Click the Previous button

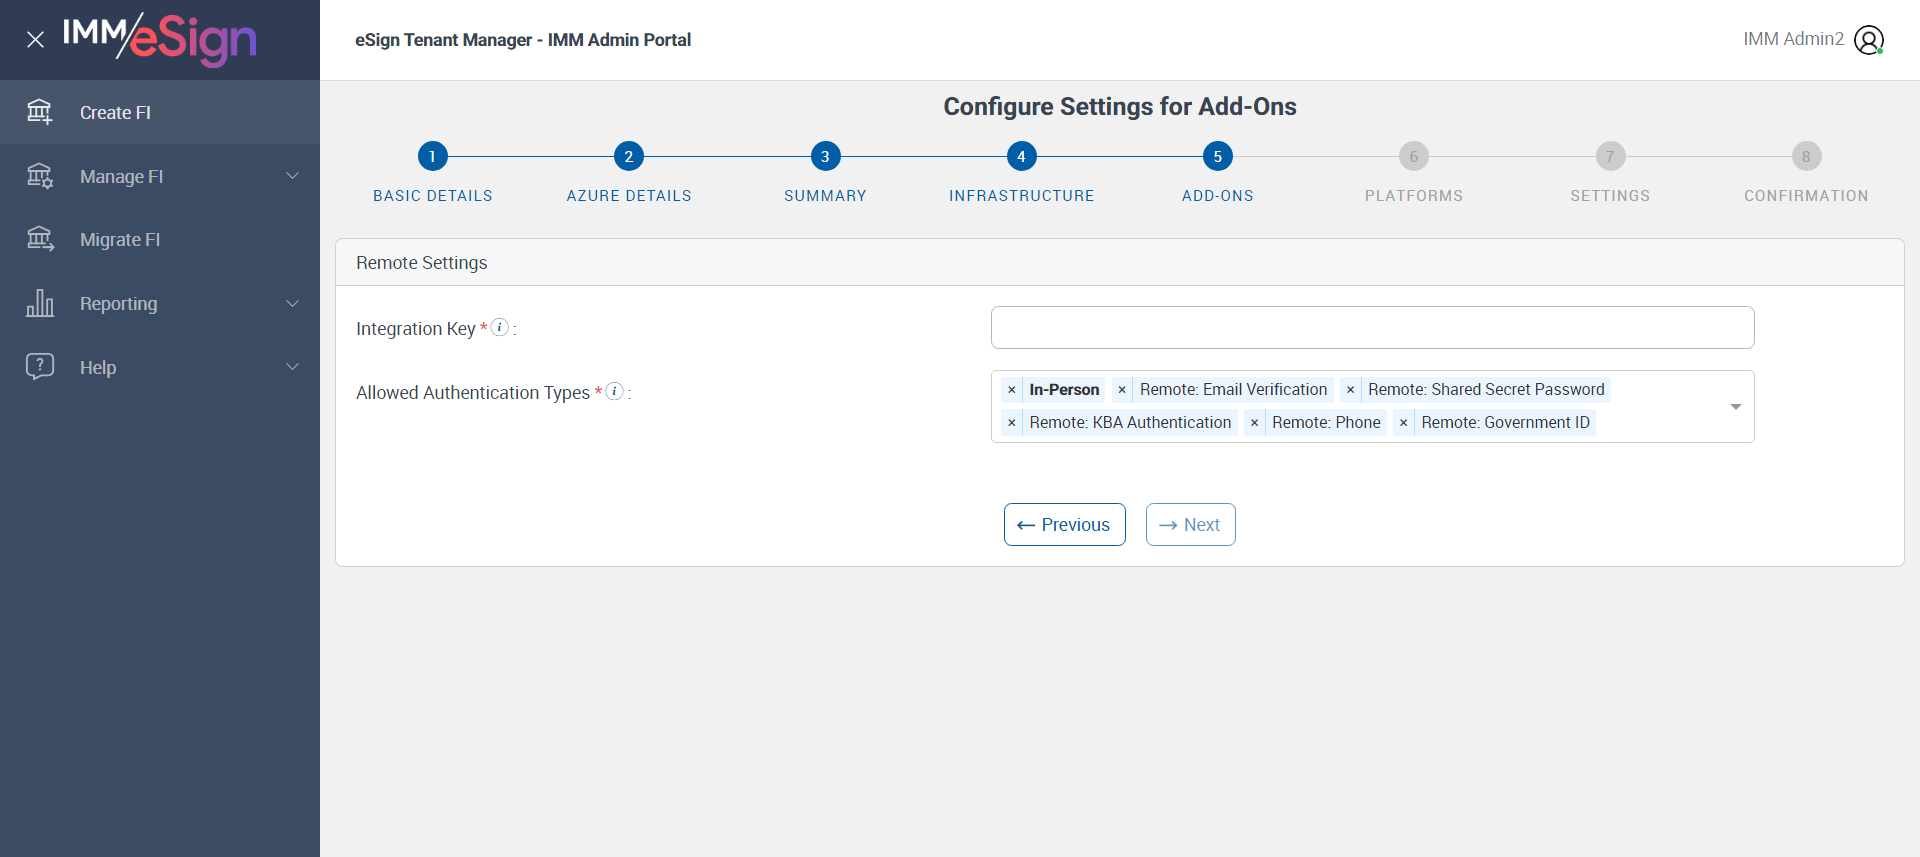1064,525
